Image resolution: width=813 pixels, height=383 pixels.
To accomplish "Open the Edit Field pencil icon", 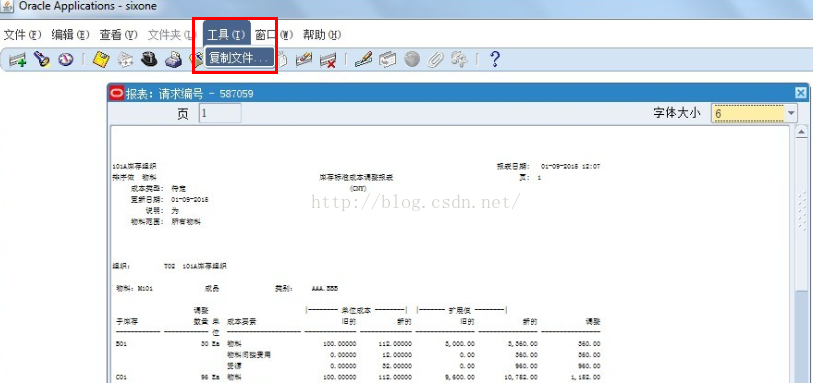I will 363,60.
